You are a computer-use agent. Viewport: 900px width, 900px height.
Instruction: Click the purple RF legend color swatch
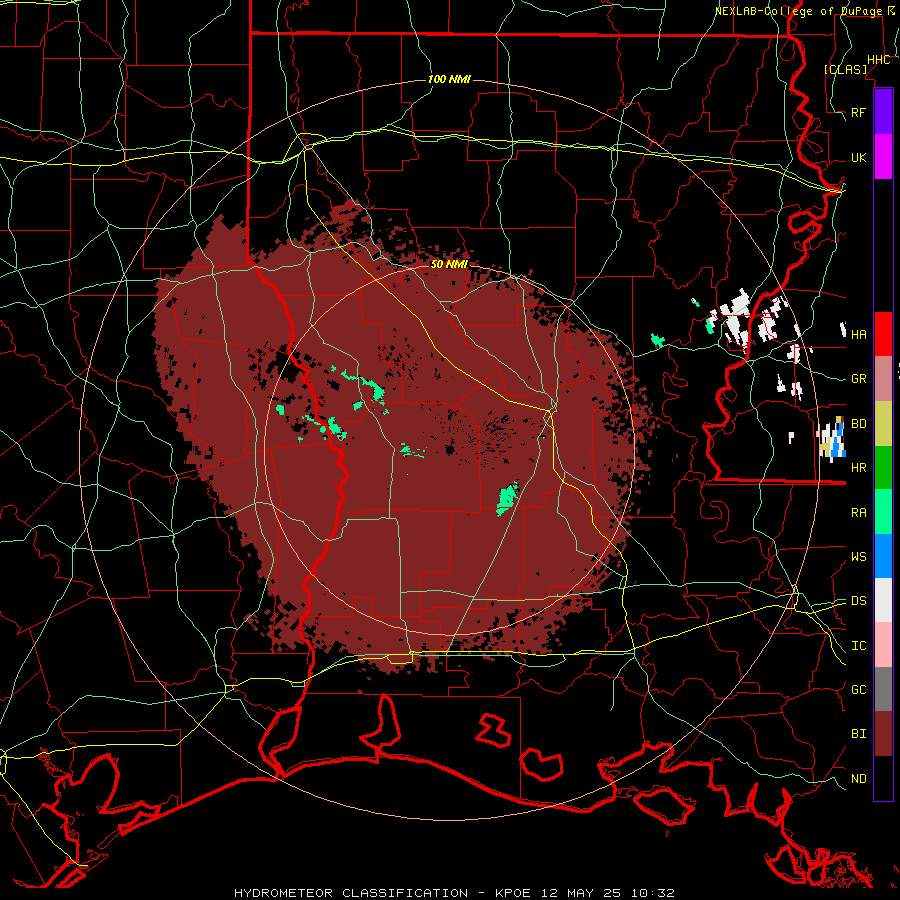pyautogui.click(x=883, y=112)
